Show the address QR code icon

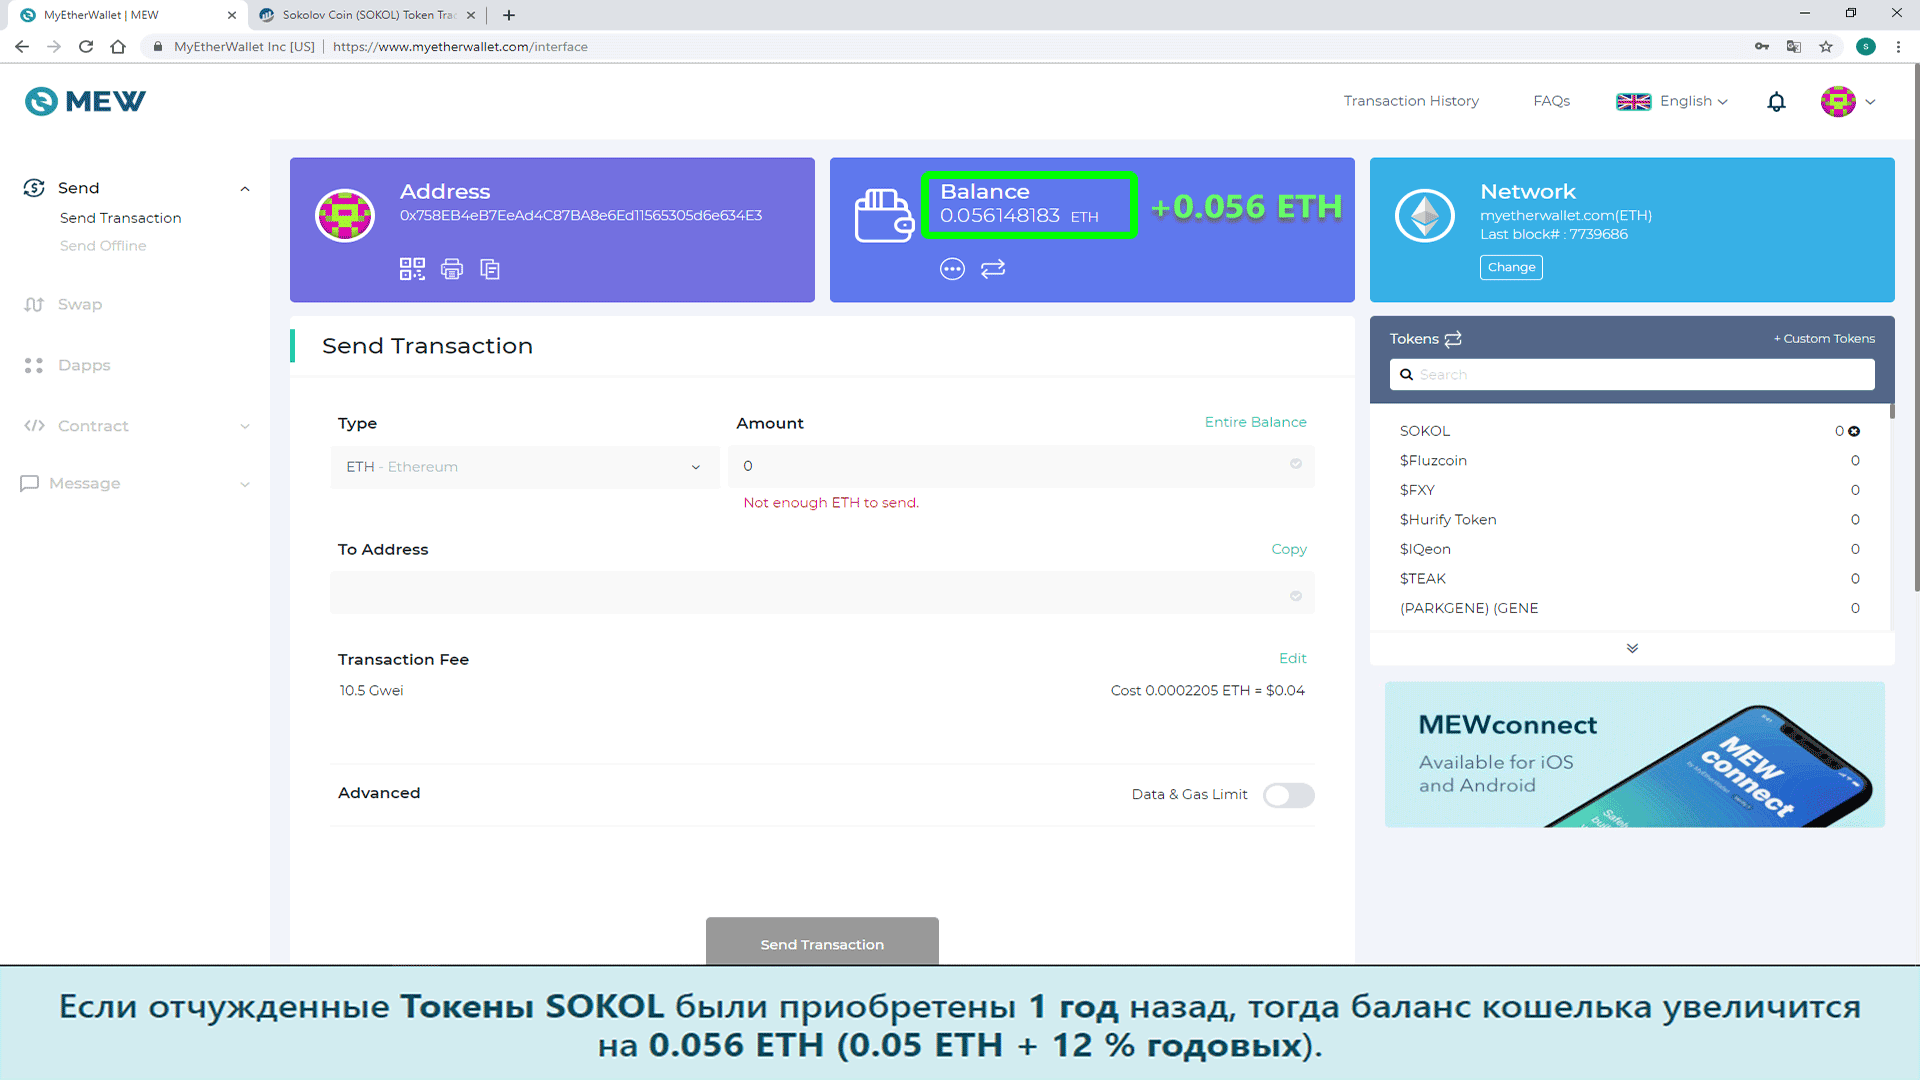coord(412,269)
